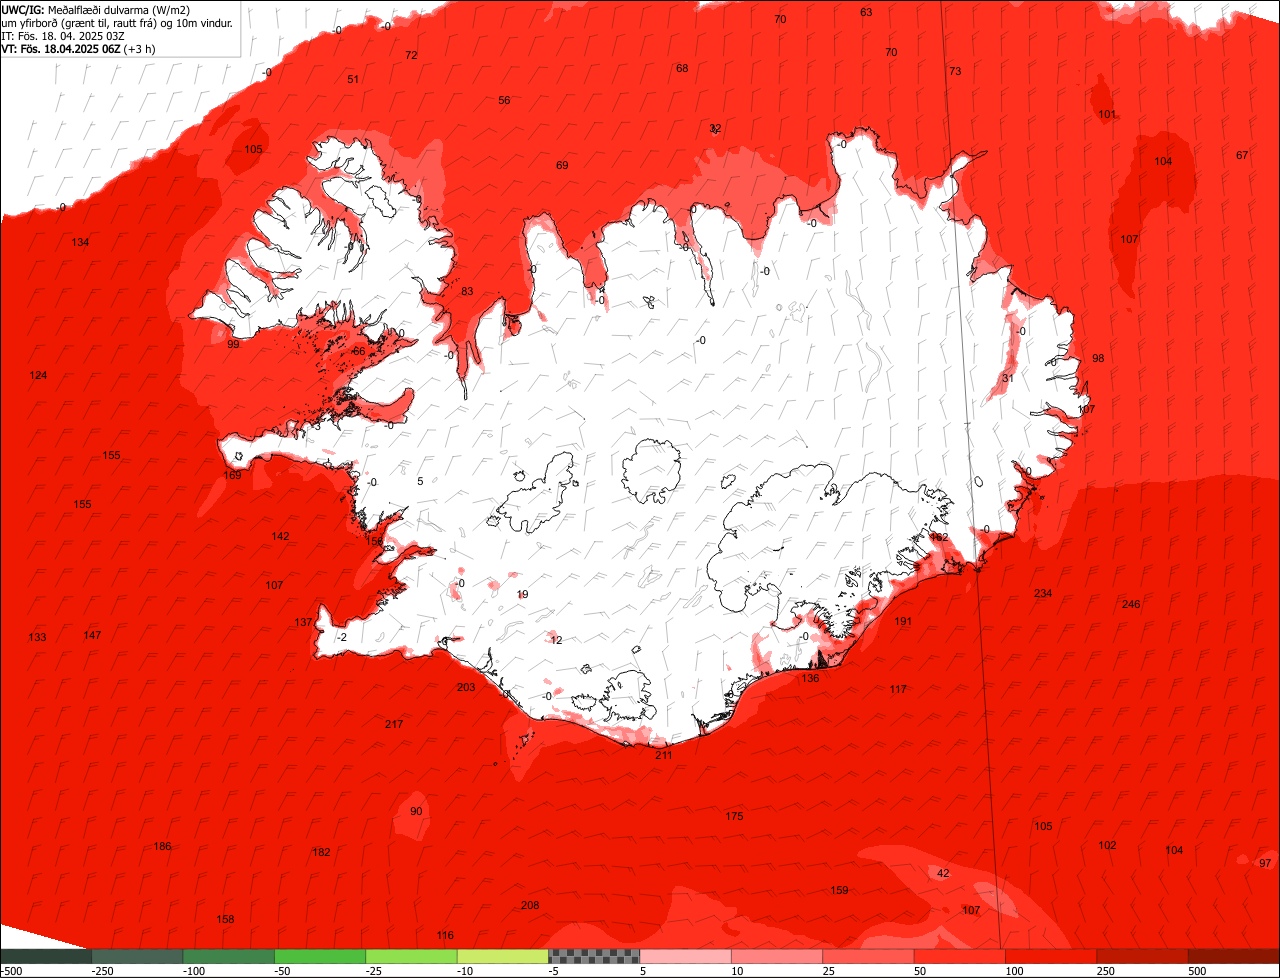Pick the dark red swatch between 250 and 500
Image resolution: width=1280 pixels, height=978 pixels.
[x=1142, y=956]
